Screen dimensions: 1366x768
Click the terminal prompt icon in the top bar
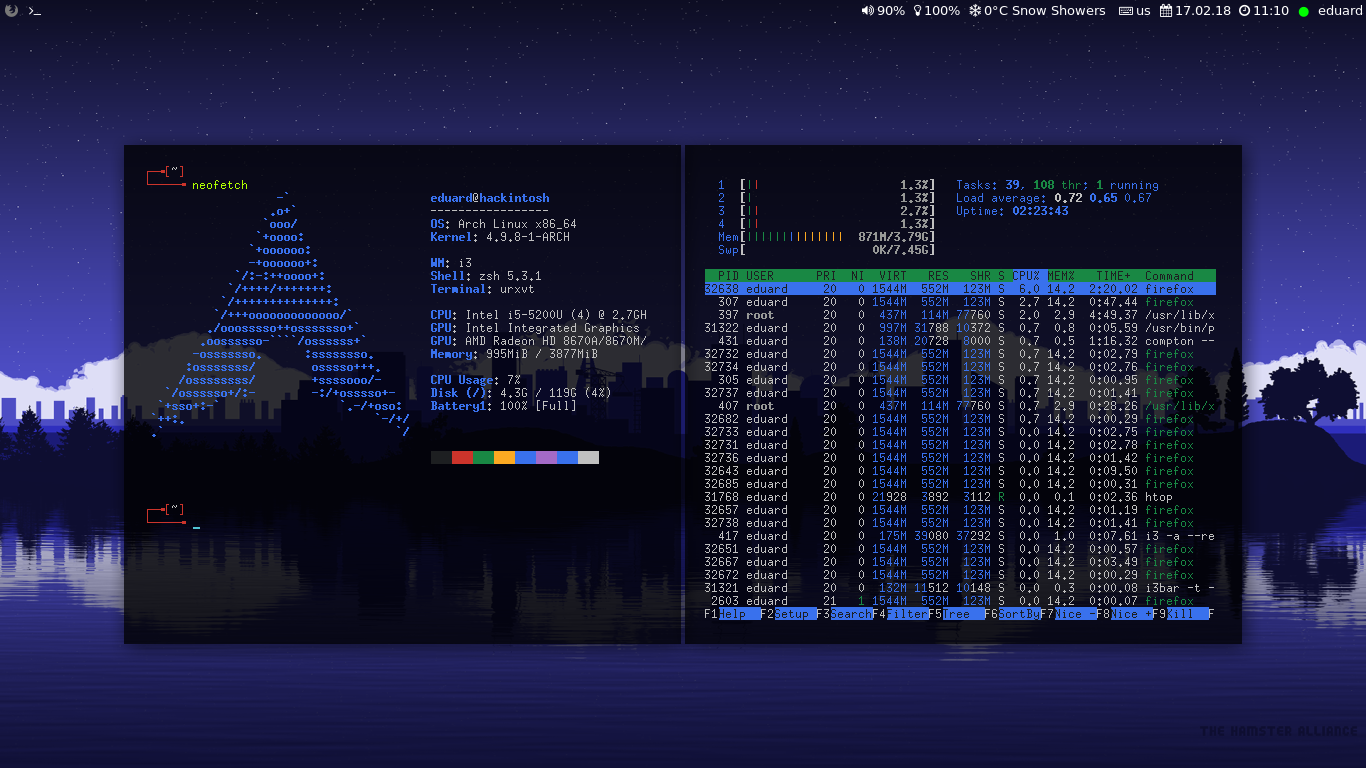tap(34, 10)
